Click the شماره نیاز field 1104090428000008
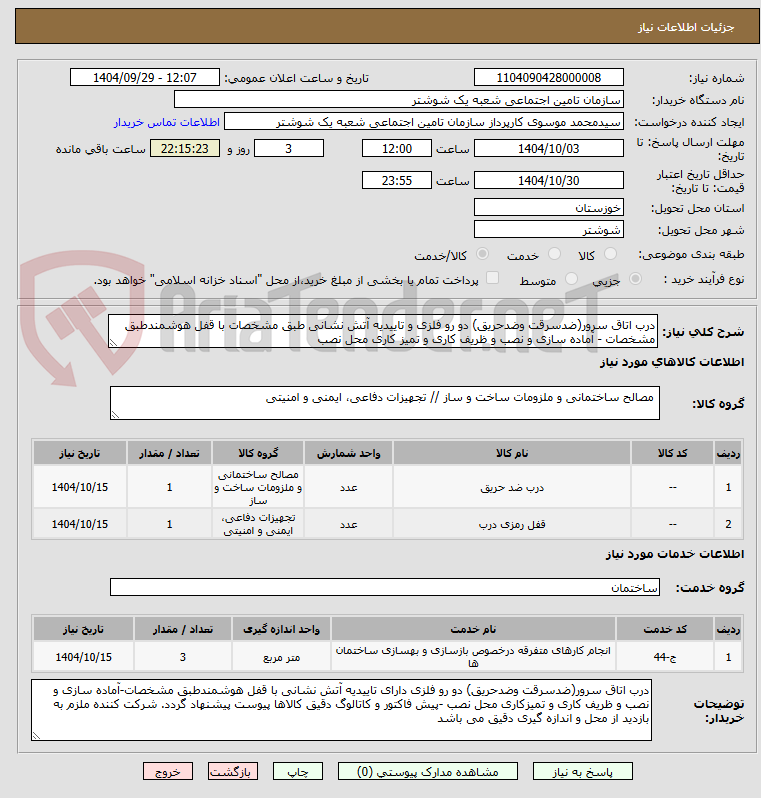 click(x=549, y=77)
